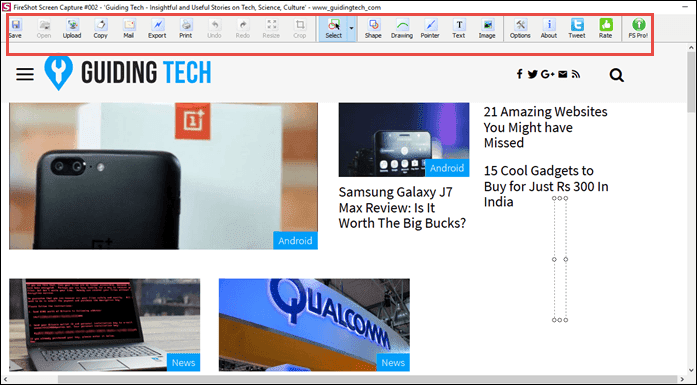Click the Undo toolbar icon
Image resolution: width=697 pixels, height=385 pixels.
pos(214,28)
